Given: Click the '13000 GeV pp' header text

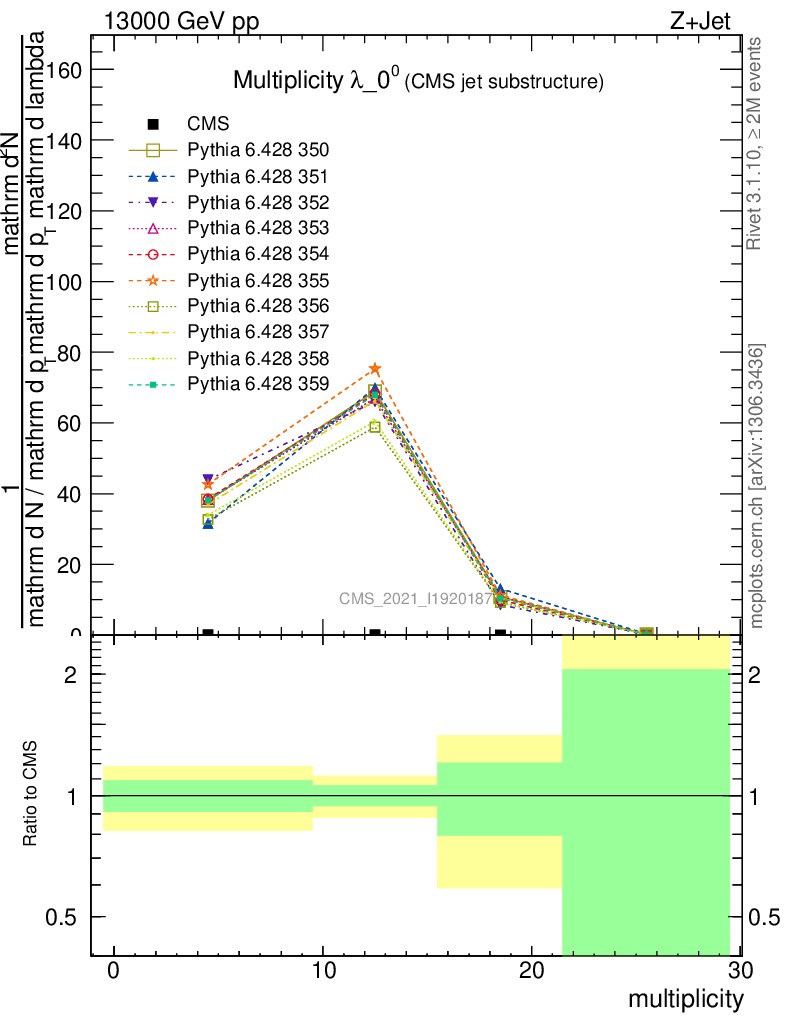Looking at the screenshot, I should point(181,21).
